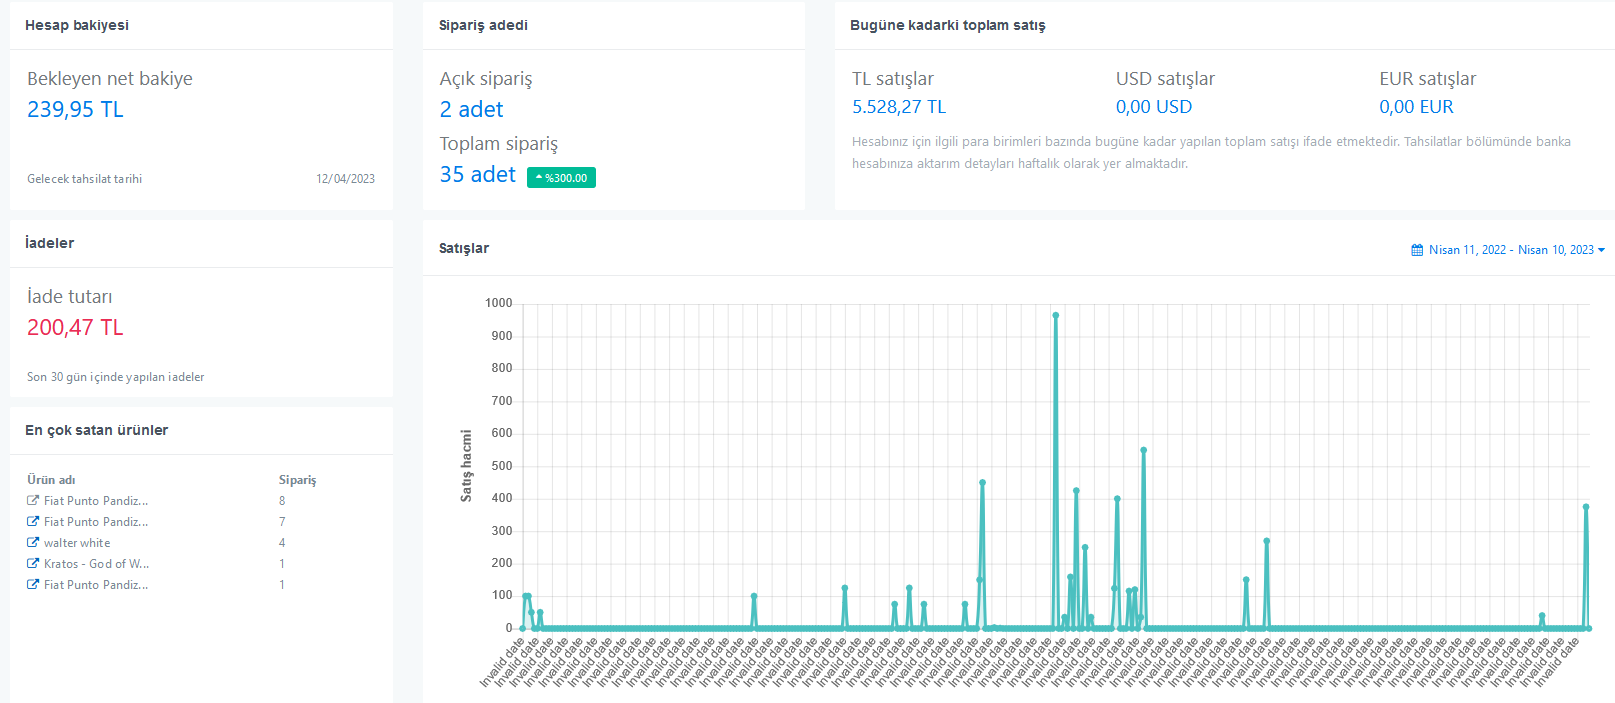1615x703 pixels.
Task: Open the Kratos - God of W... product
Action: pyautogui.click(x=96, y=564)
